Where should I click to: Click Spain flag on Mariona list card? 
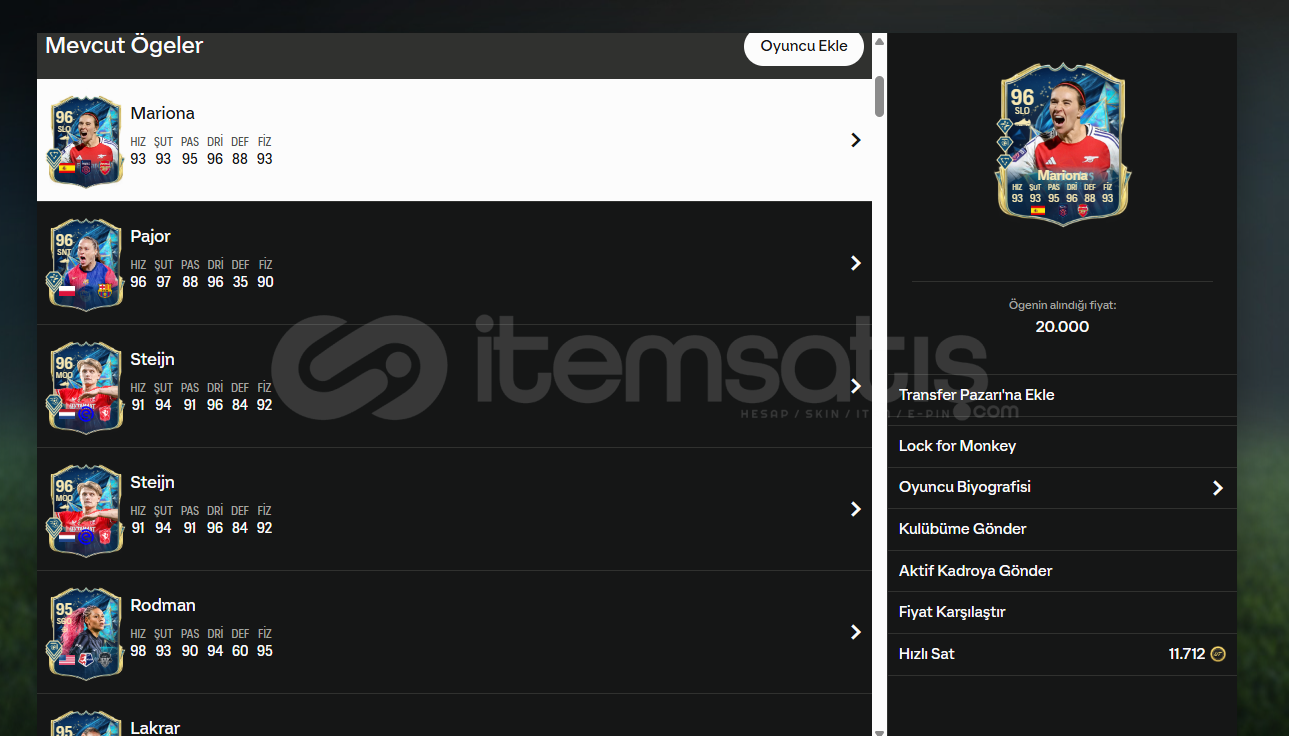click(67, 169)
